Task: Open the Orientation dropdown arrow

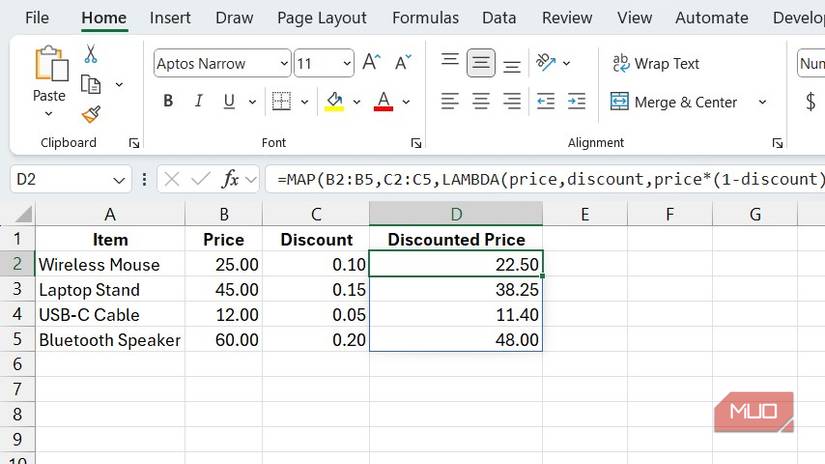Action: click(x=567, y=64)
